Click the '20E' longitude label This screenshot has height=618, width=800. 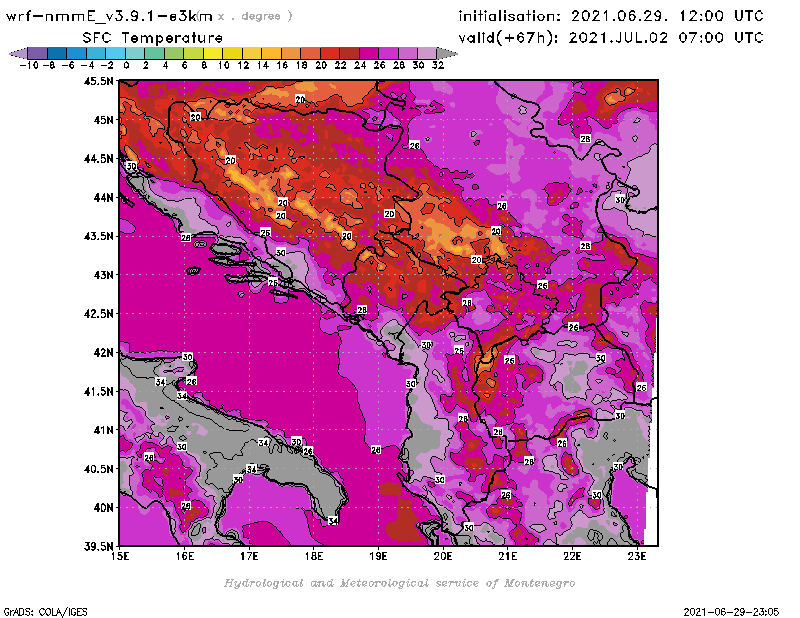tap(443, 556)
